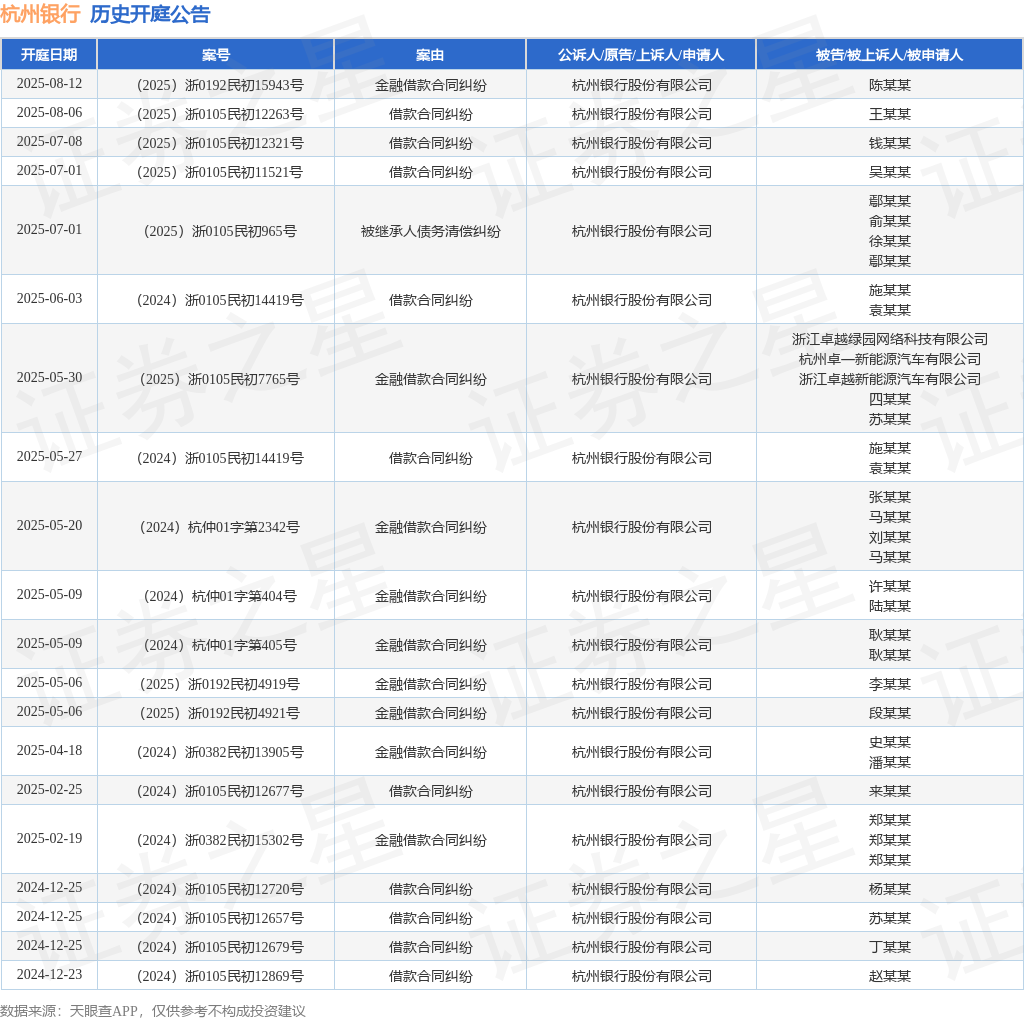Click case number 浙0105民初12869号
The image size is (1024, 1020).
(x=220, y=976)
